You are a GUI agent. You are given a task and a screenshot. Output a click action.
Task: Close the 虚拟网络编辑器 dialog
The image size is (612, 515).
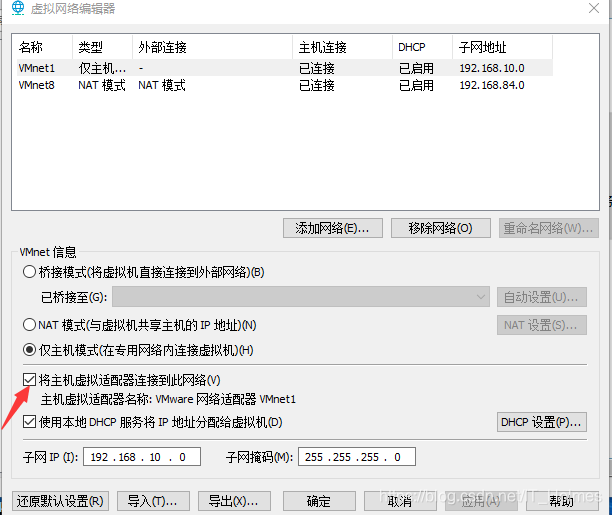coord(594,8)
